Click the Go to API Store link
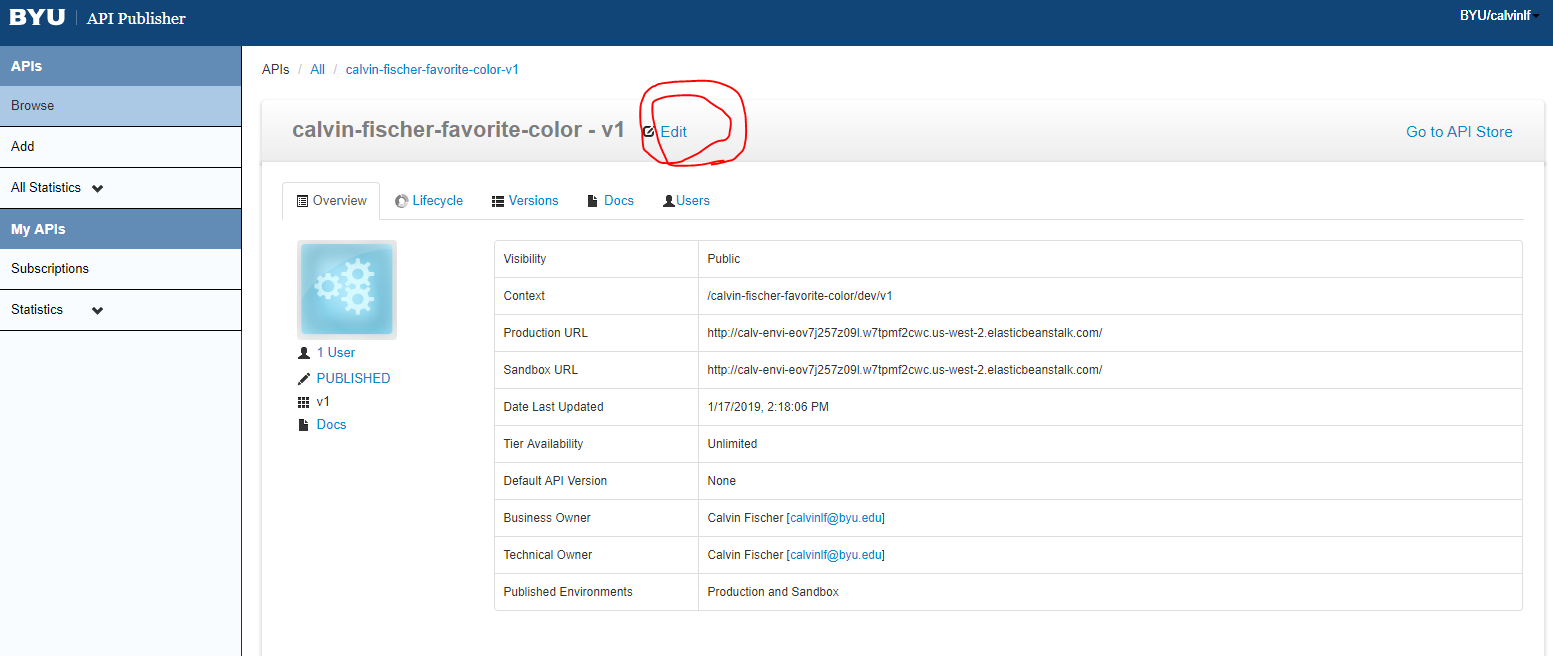Screen dimensions: 1553x656 point(1459,132)
